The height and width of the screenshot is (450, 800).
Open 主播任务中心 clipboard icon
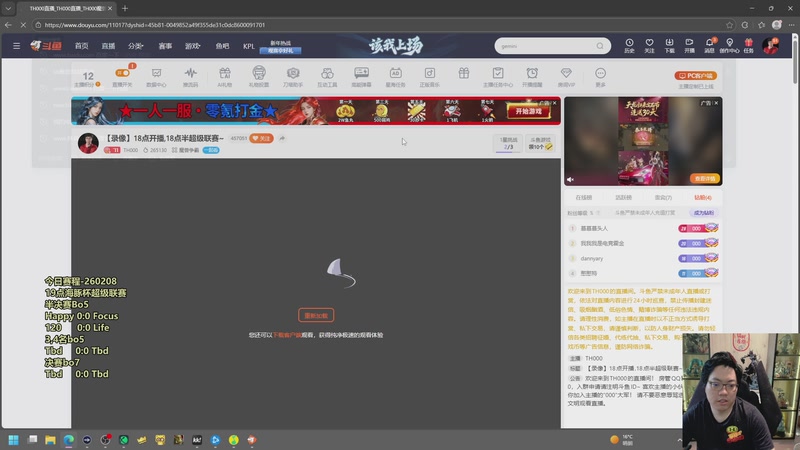click(498, 77)
